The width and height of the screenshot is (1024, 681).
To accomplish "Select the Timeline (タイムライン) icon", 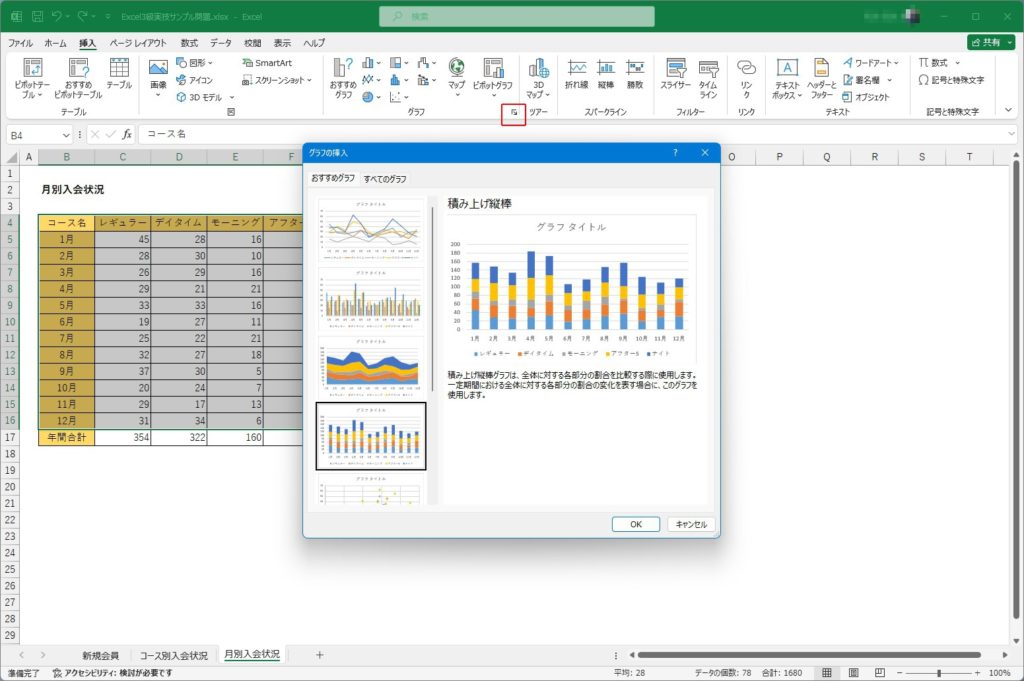I will [x=707, y=76].
